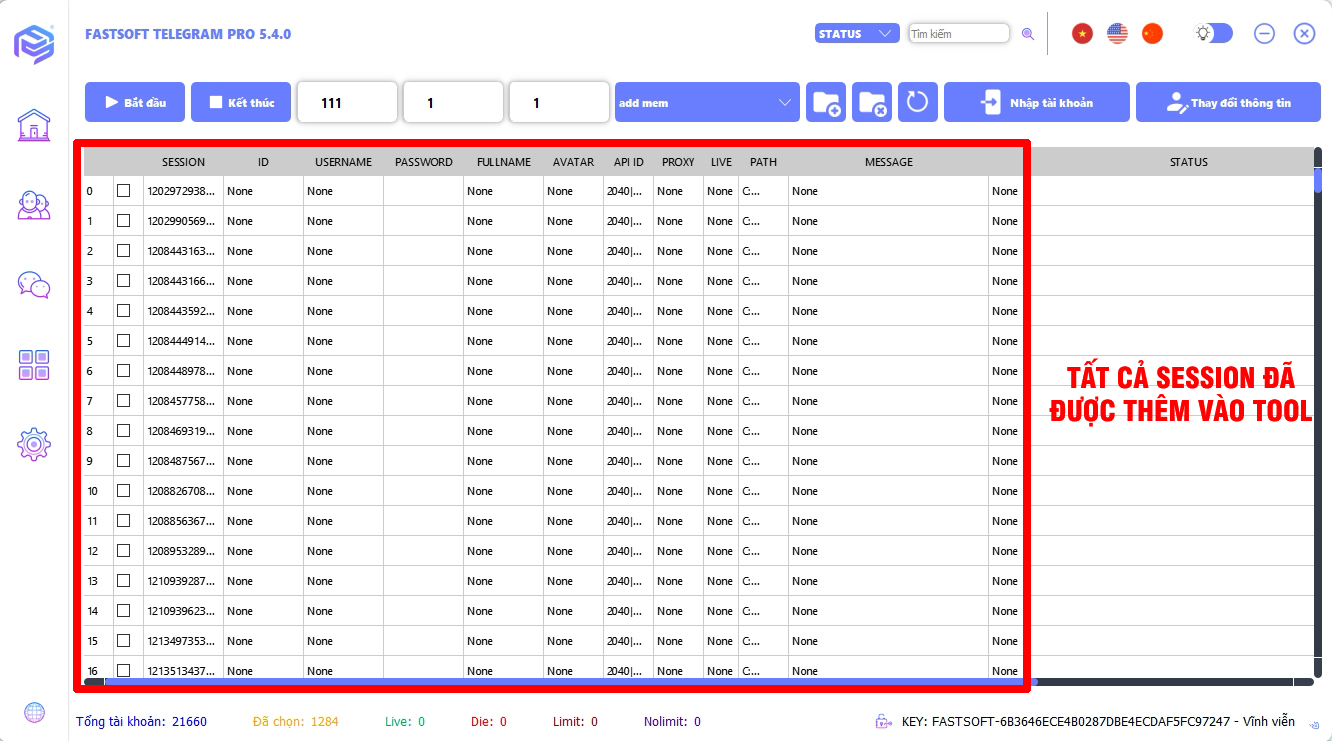Image resolution: width=1332 pixels, height=741 pixels.
Task: Click the FASTSOFT license key text
Action: 1098,721
